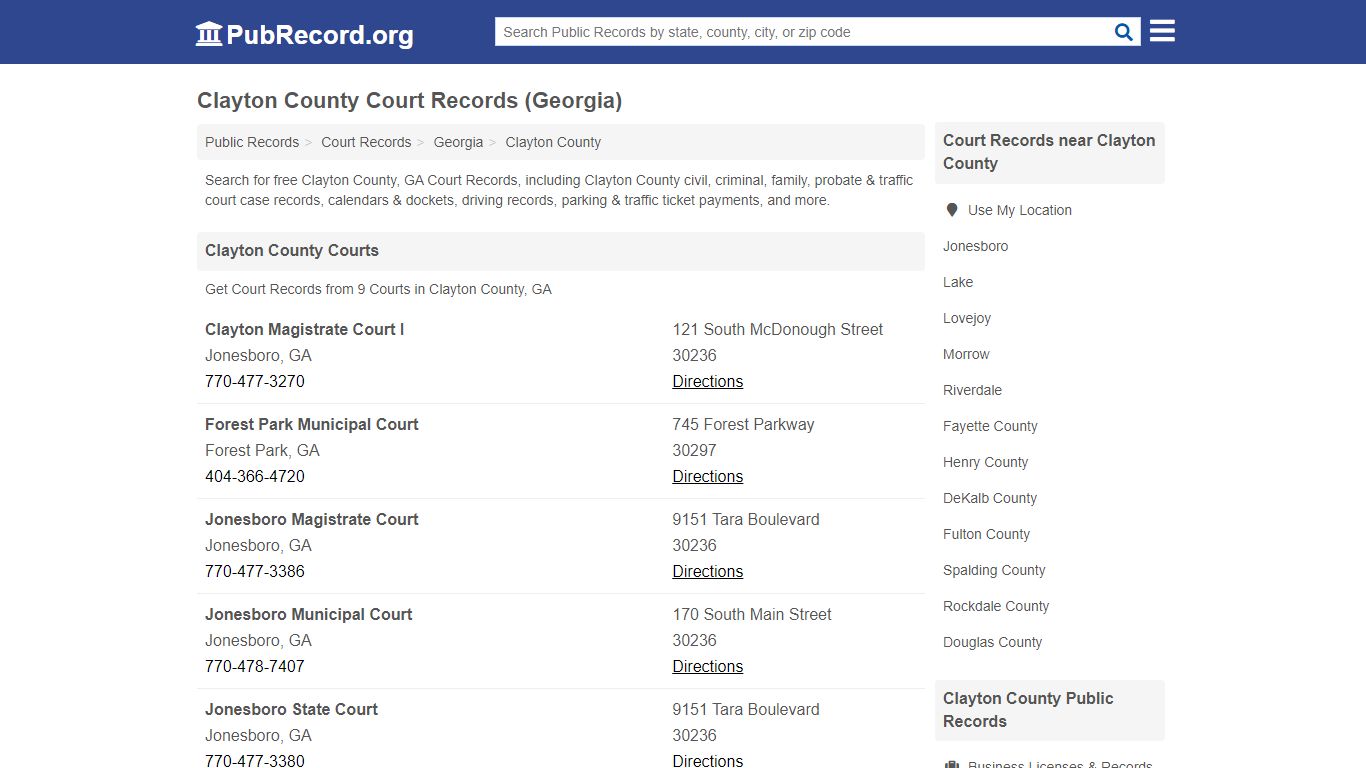Click address 170 South Main Street
Screen dimensions: 1366x768
752,614
